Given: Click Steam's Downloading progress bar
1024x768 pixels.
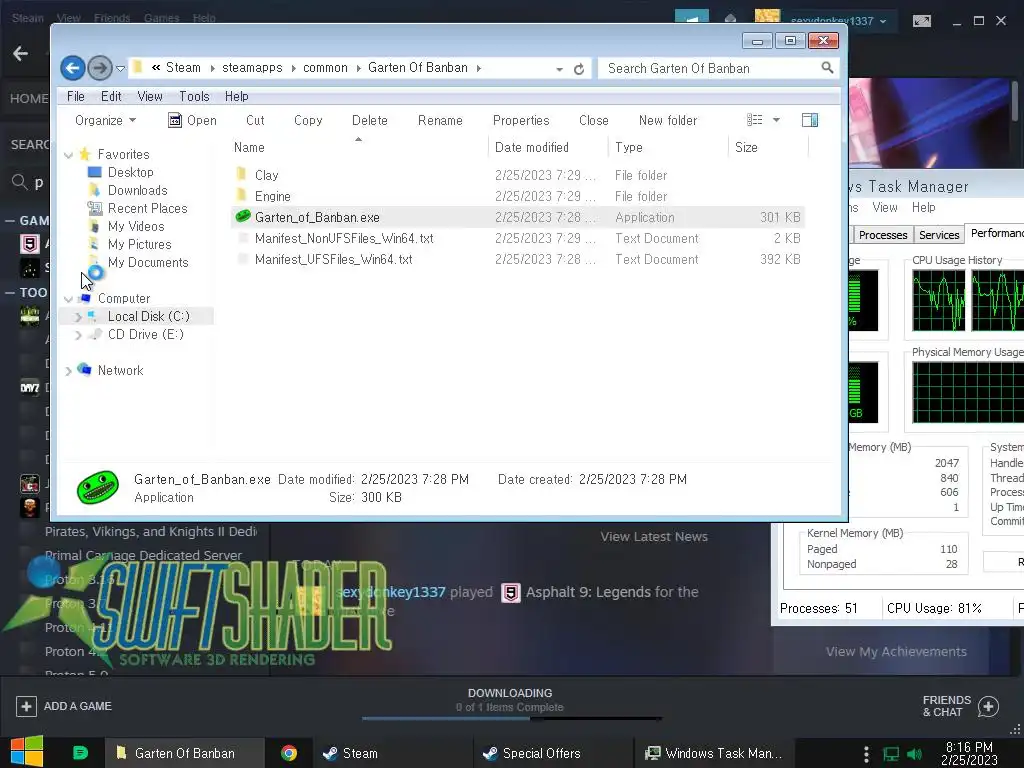Looking at the screenshot, I should click(x=511, y=718).
